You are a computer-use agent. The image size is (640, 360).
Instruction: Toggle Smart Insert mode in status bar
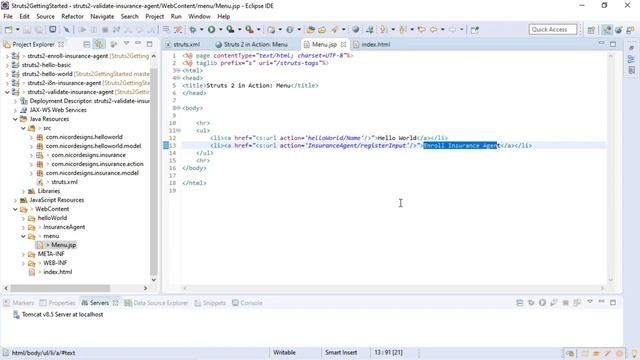point(341,352)
